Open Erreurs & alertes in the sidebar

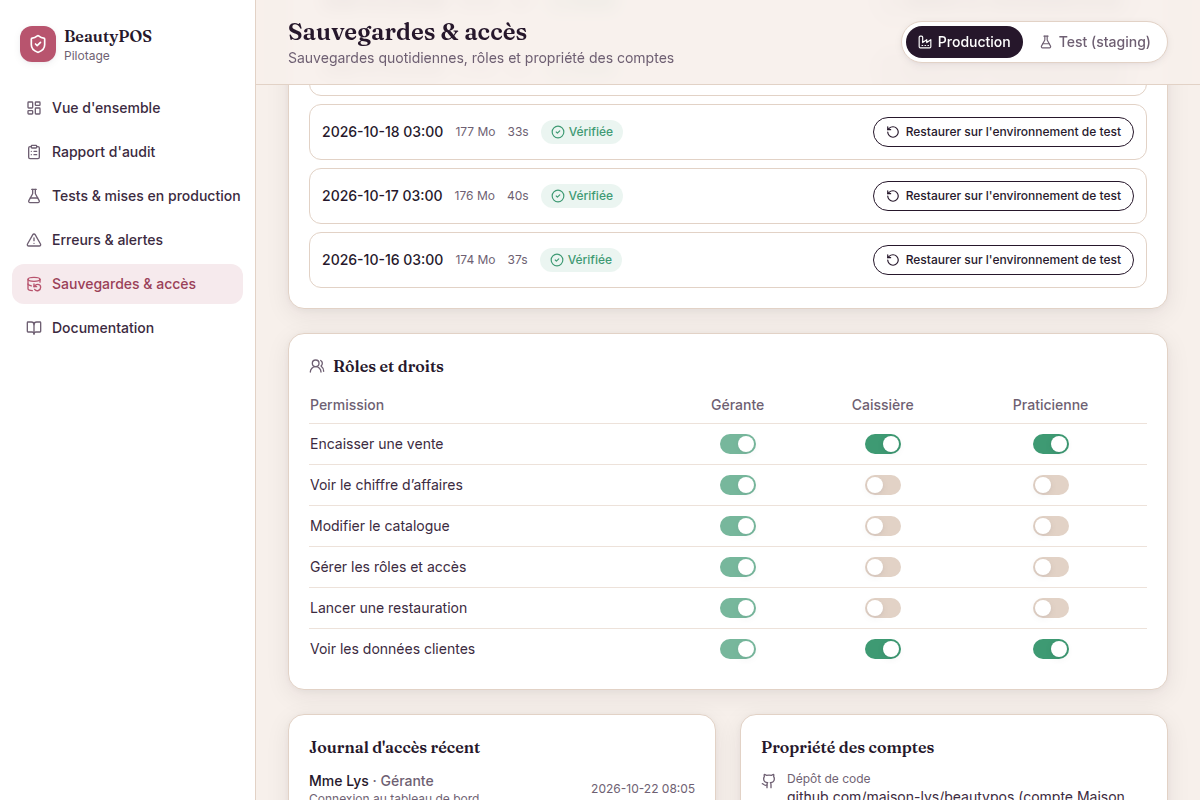coord(127,240)
